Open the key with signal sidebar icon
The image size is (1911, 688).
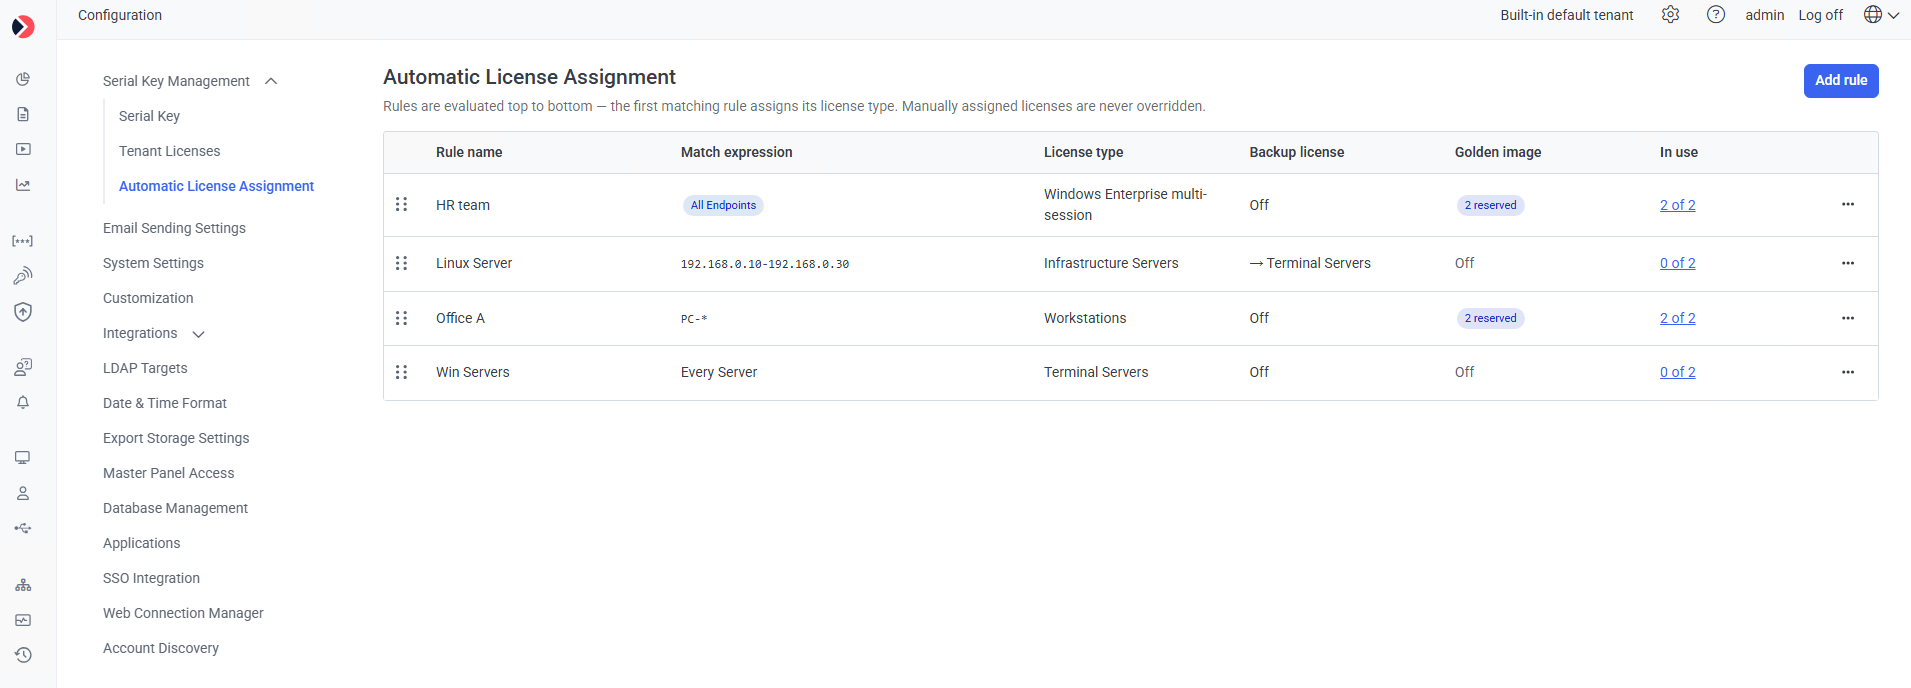[x=23, y=276]
